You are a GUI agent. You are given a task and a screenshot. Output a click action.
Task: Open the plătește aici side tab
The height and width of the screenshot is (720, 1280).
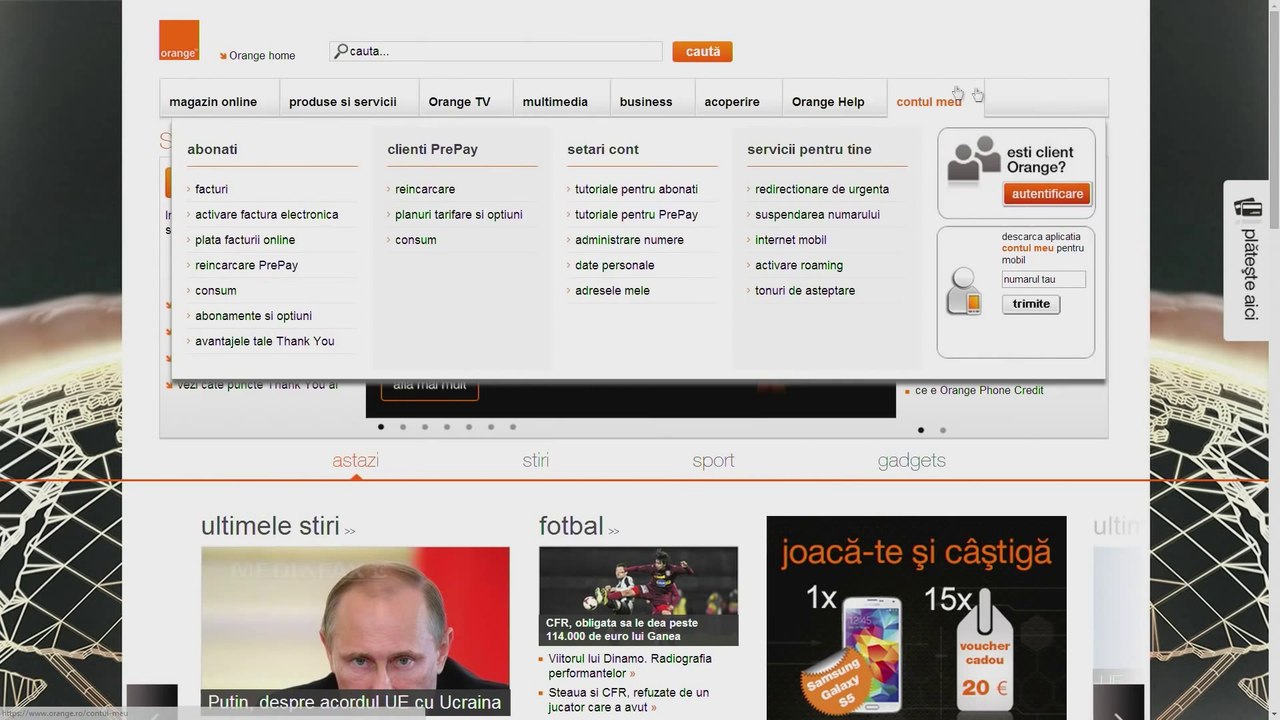click(x=1248, y=260)
